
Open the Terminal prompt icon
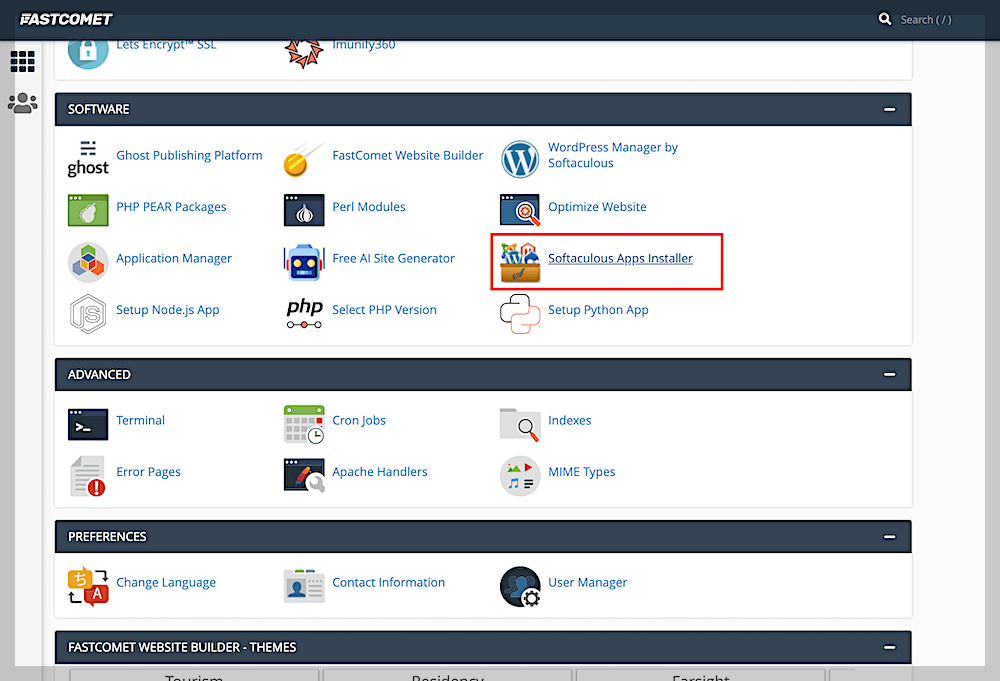point(88,425)
